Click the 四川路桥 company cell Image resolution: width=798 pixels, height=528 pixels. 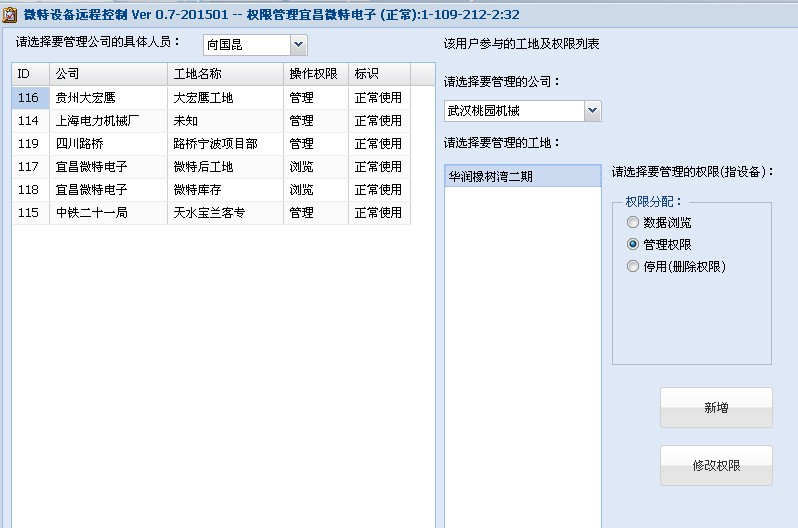click(108, 144)
